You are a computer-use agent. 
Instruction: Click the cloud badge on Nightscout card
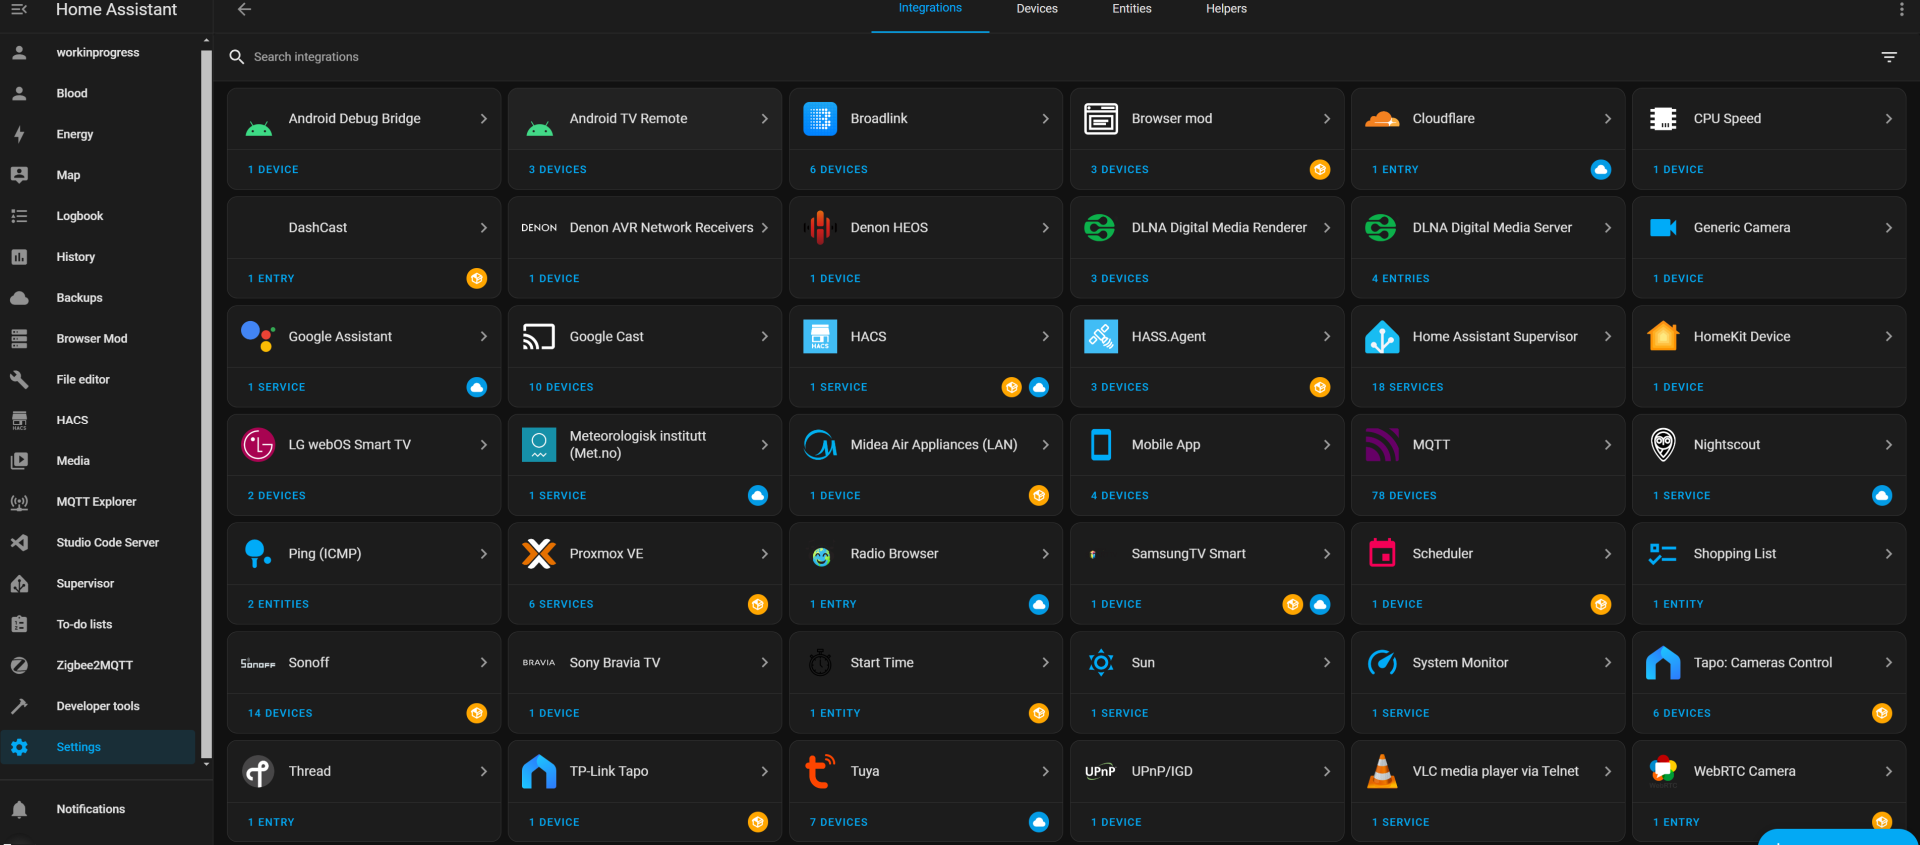click(1882, 496)
